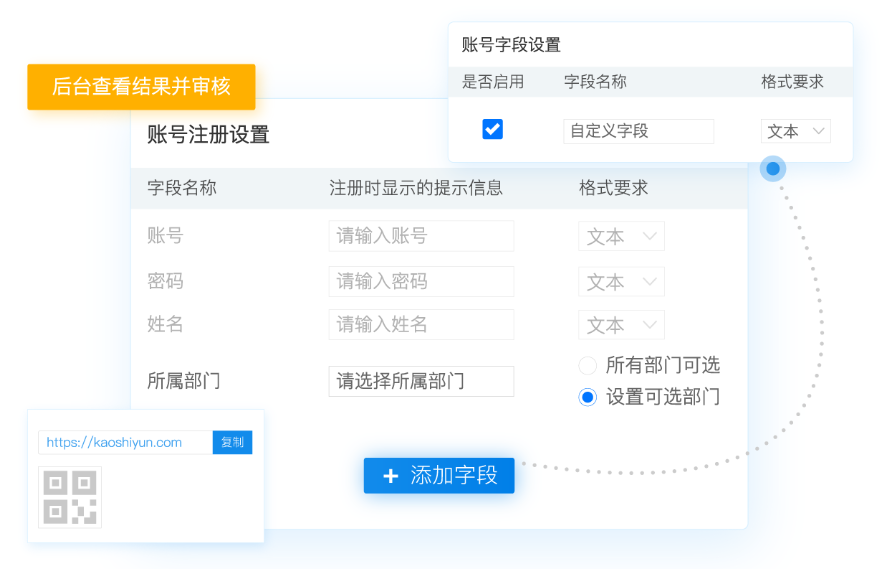
Task: Click the 自定义字段 name input
Action: 638,131
